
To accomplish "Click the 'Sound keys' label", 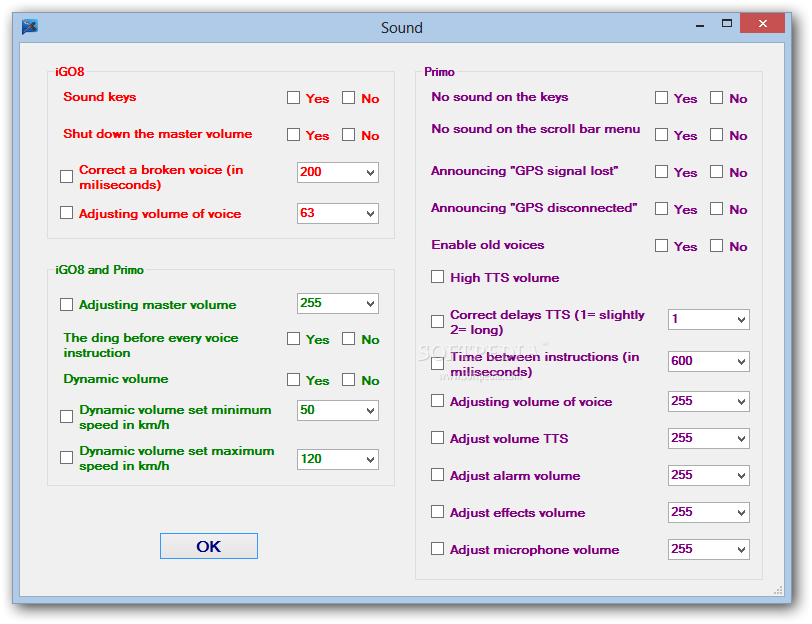I will tap(100, 97).
